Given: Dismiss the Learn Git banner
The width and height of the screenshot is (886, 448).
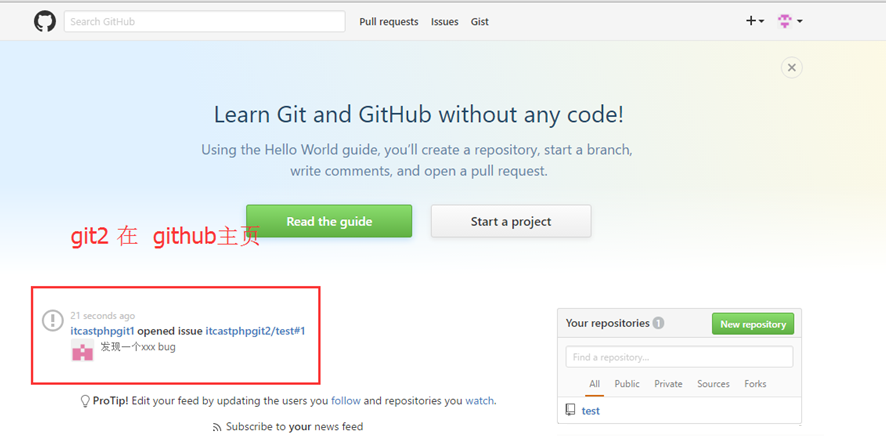Looking at the screenshot, I should 792,68.
